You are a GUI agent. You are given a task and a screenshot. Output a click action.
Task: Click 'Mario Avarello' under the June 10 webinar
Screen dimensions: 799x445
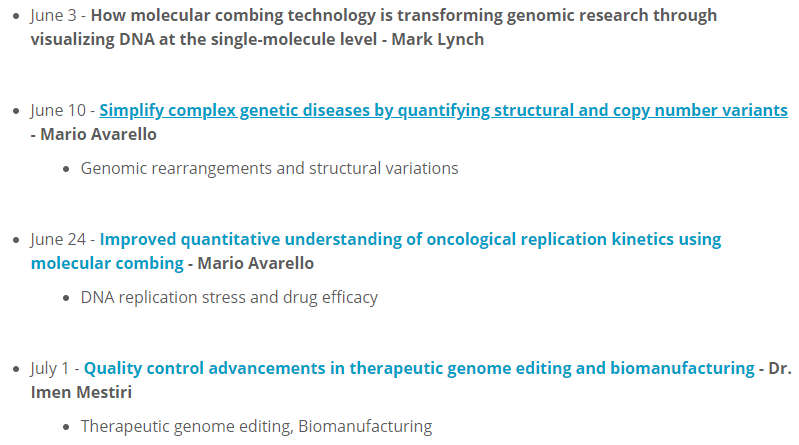click(98, 134)
